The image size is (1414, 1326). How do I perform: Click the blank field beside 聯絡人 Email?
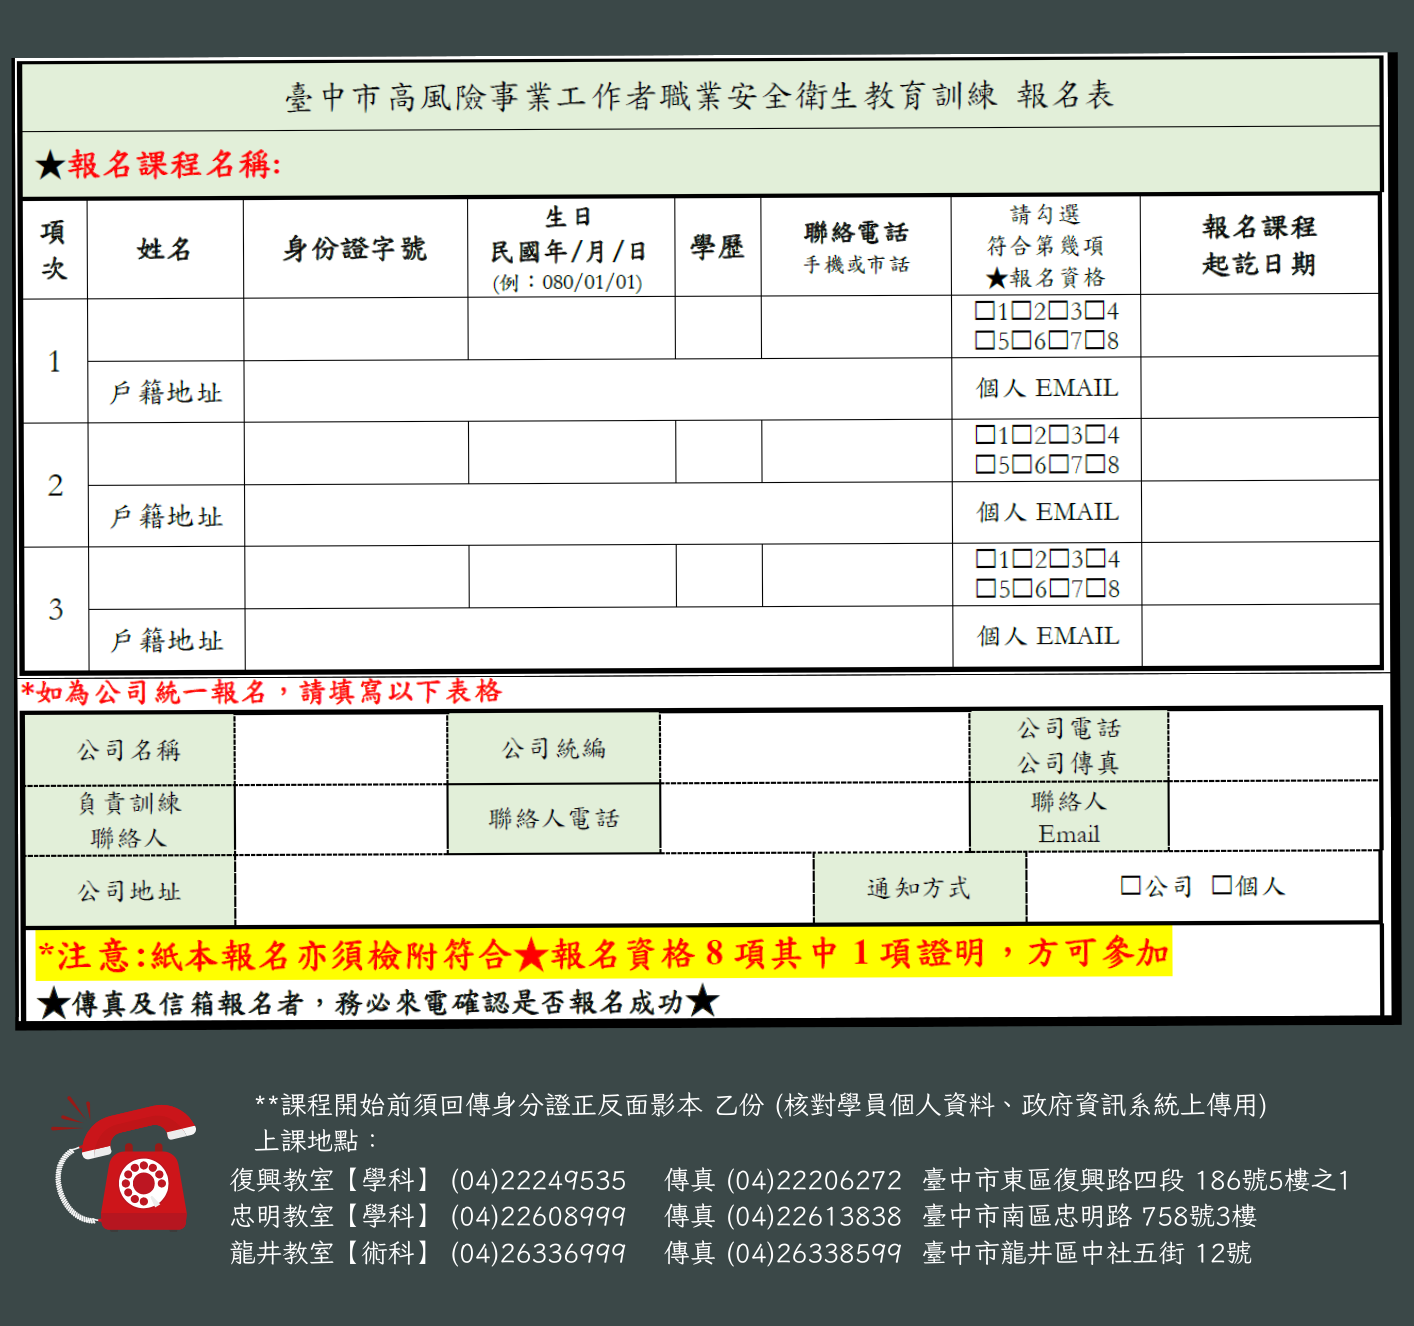point(1274,816)
